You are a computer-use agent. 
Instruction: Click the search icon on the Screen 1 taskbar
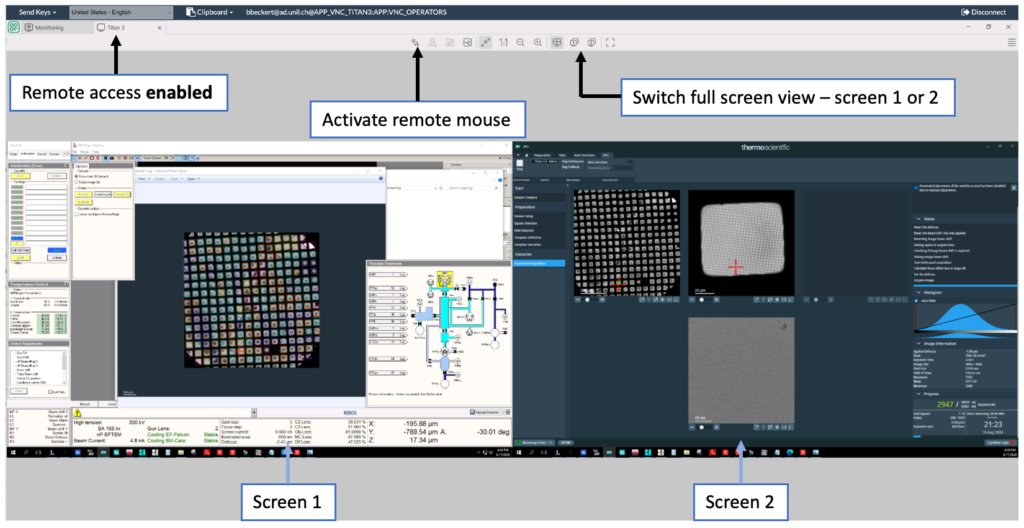click(27, 452)
